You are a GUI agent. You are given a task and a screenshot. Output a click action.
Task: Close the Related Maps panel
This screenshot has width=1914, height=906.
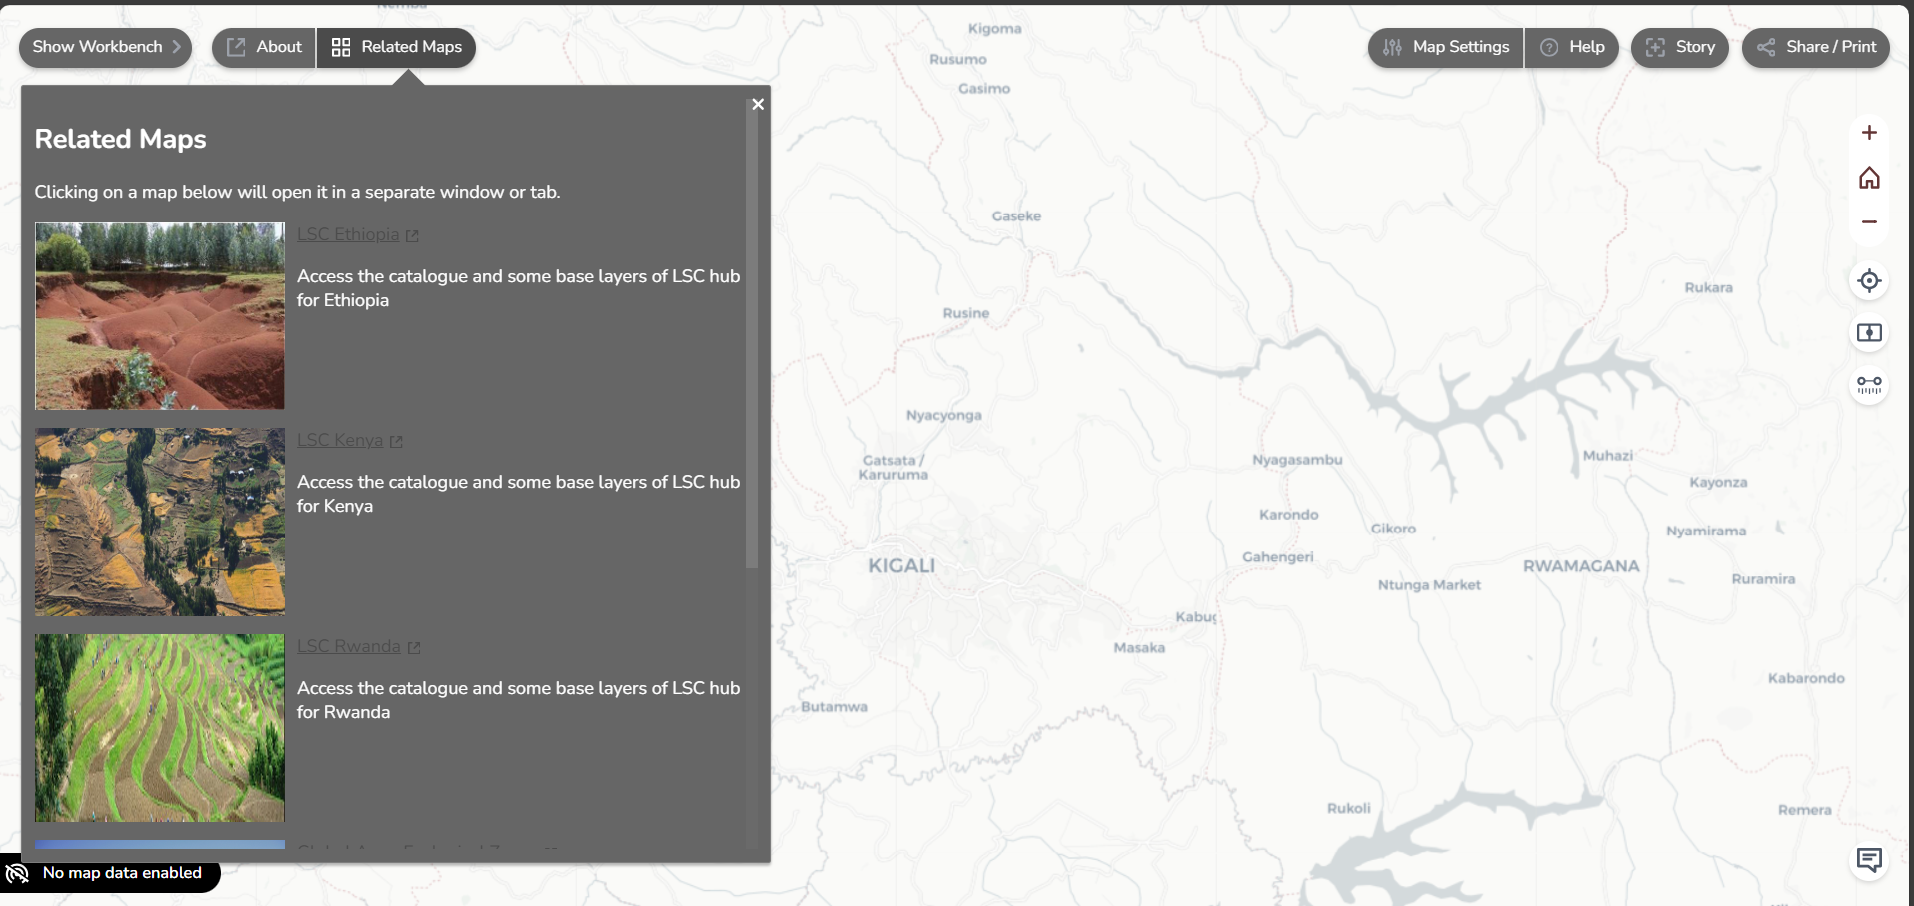point(758,104)
